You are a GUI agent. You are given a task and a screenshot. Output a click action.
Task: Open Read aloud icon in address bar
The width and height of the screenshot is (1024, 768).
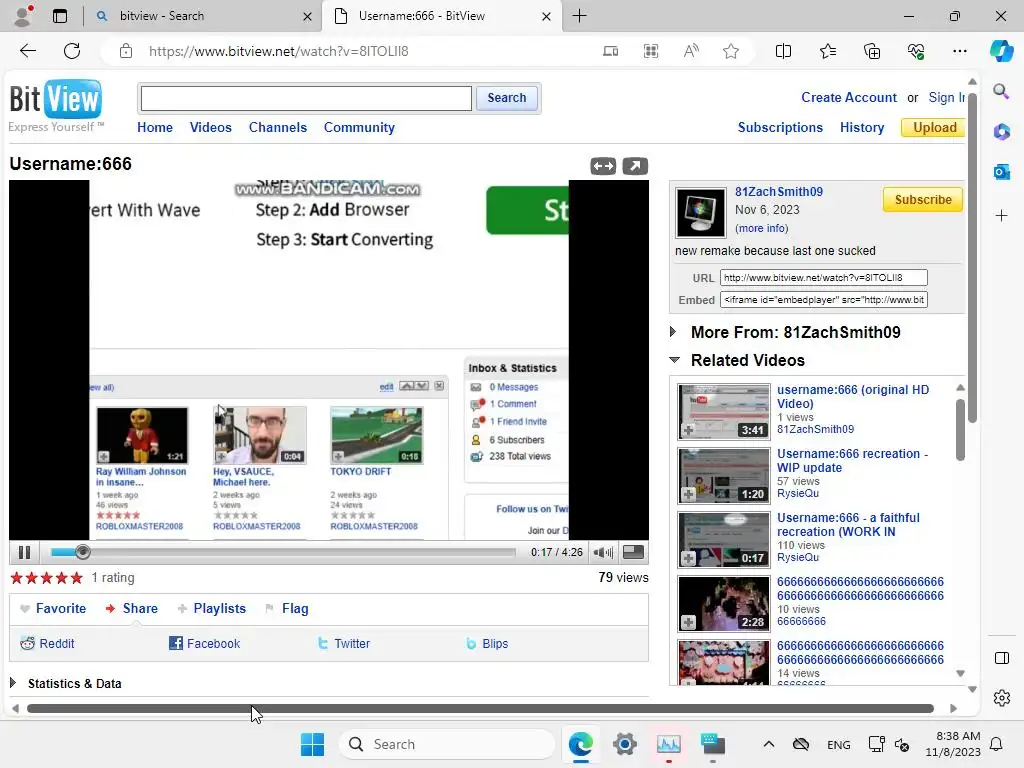[x=691, y=51]
